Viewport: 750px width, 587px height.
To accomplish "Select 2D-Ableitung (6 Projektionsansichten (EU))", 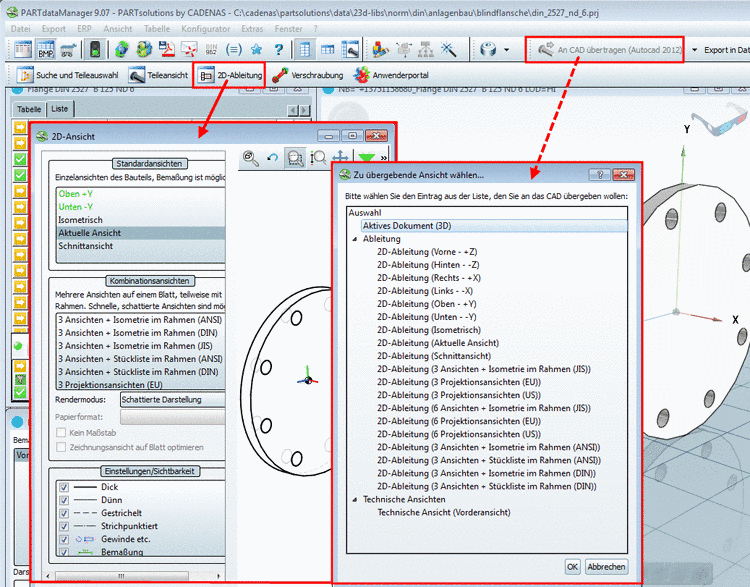I will [x=459, y=421].
